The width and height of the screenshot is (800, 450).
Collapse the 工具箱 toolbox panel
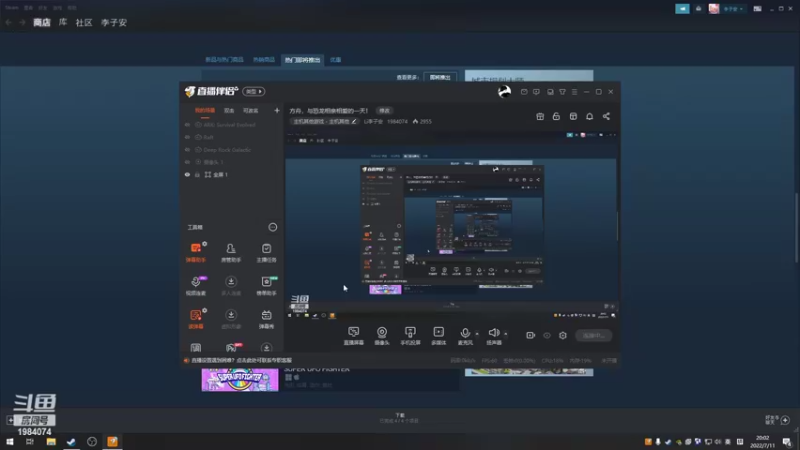point(273,227)
